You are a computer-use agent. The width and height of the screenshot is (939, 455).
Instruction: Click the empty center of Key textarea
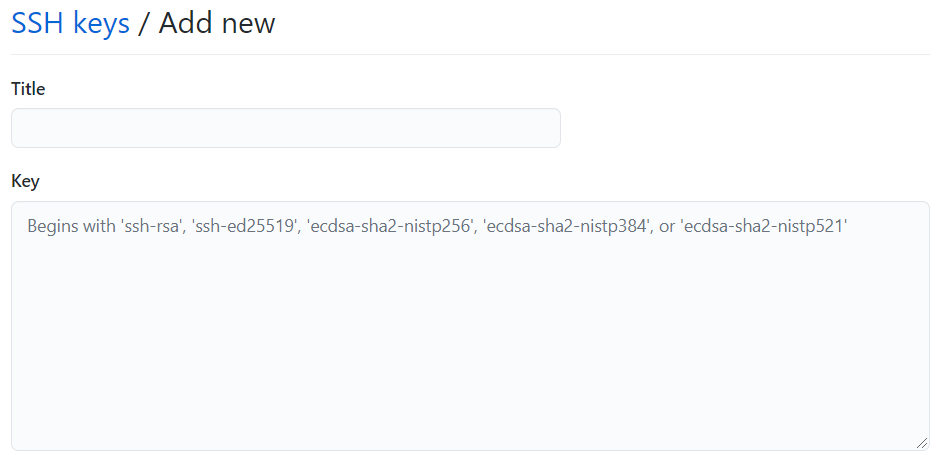(470, 335)
